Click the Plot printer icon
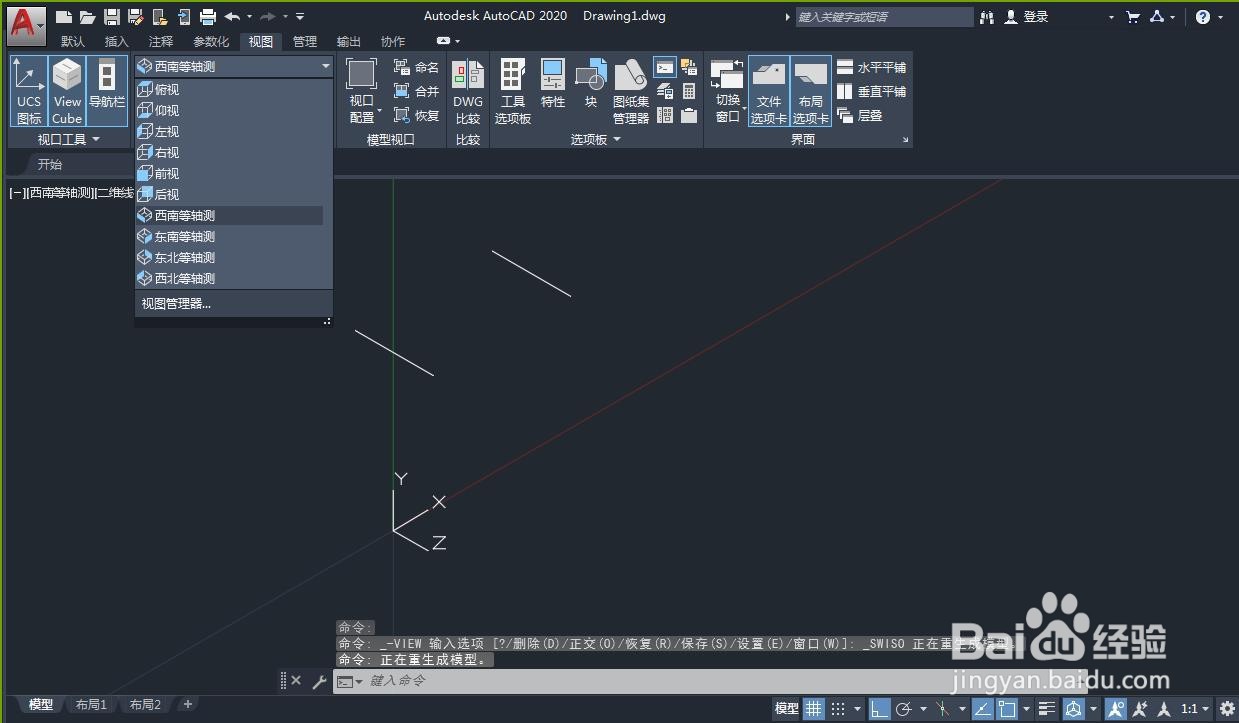 point(208,17)
